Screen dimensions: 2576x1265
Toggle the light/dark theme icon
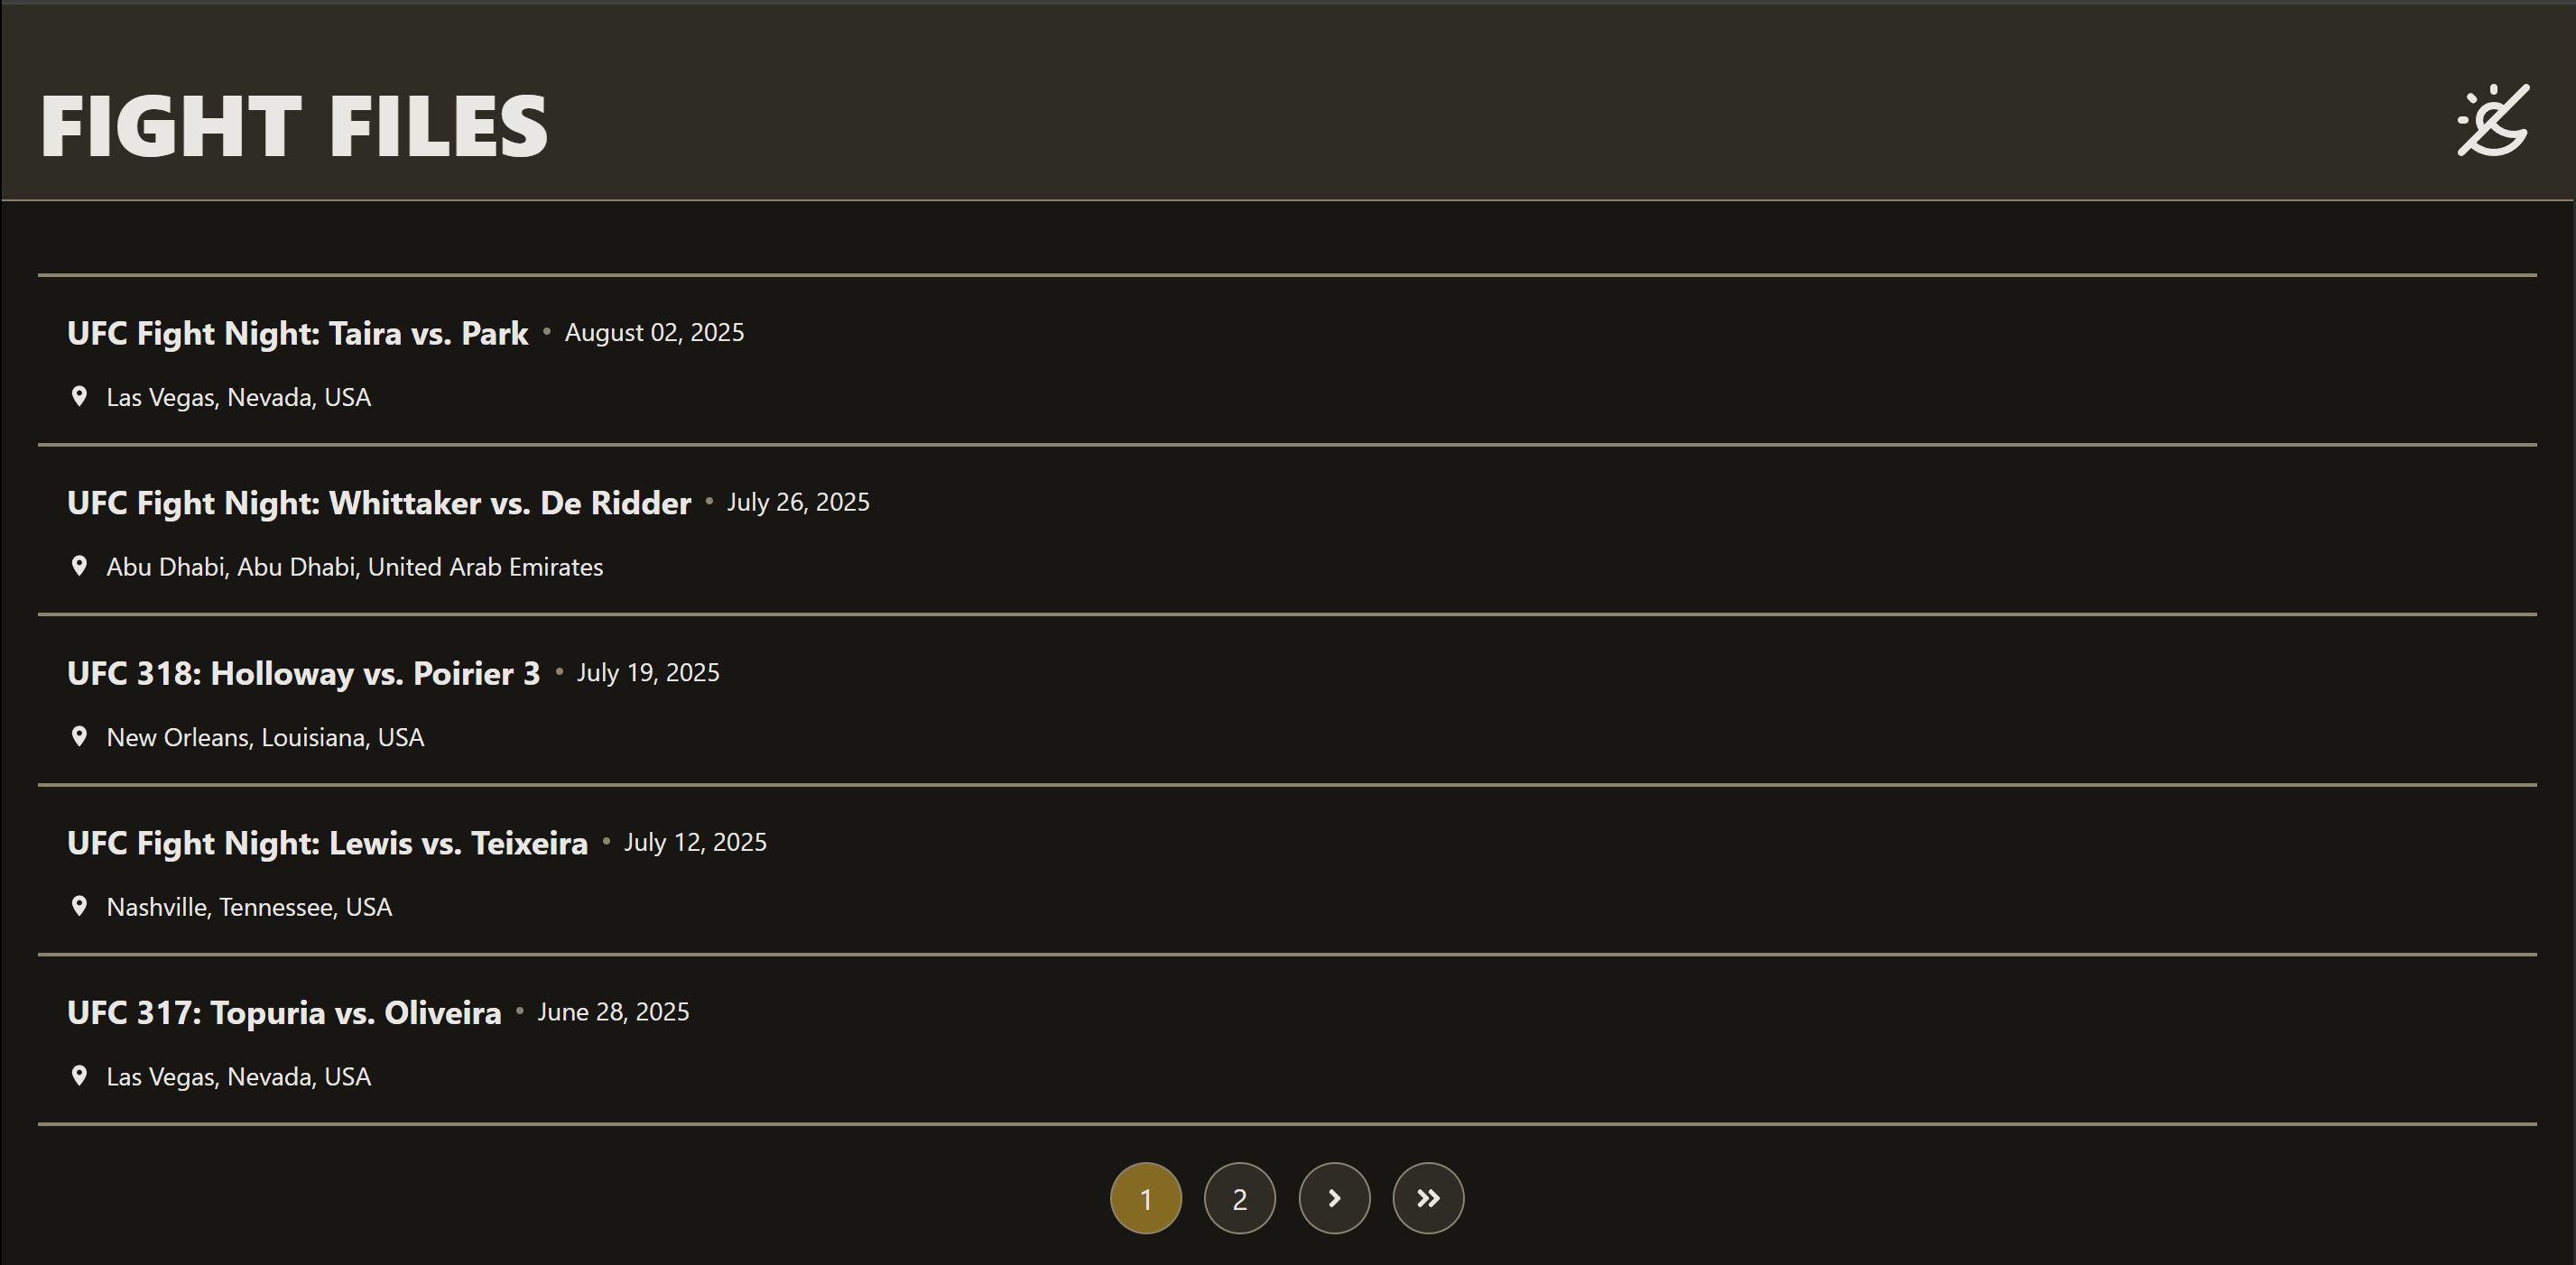2493,121
